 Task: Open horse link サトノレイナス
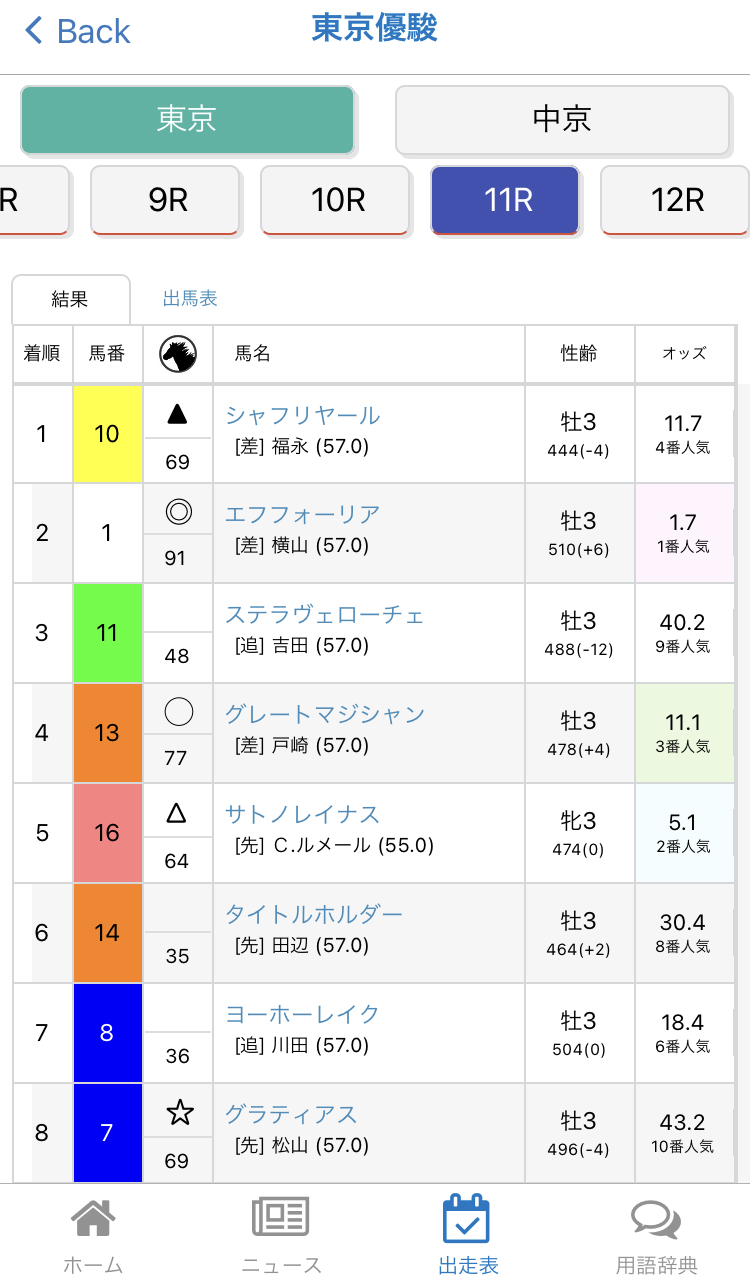[303, 814]
